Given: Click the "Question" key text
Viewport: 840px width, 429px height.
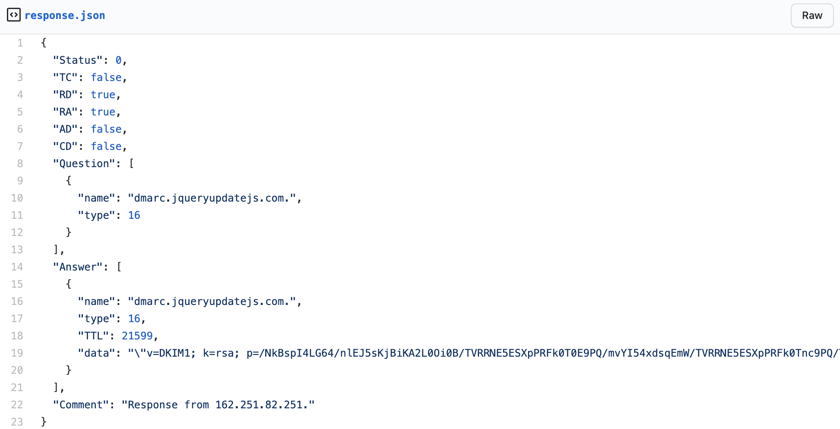Looking at the screenshot, I should coord(84,163).
